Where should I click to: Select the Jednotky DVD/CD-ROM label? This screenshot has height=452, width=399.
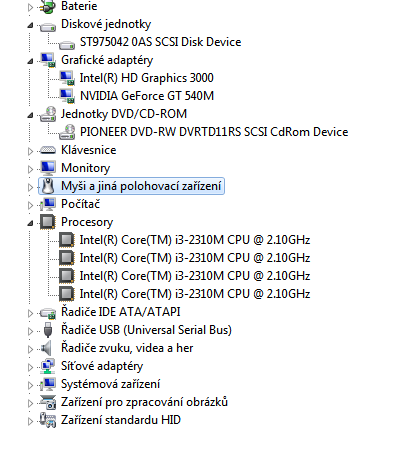[x=124, y=114]
